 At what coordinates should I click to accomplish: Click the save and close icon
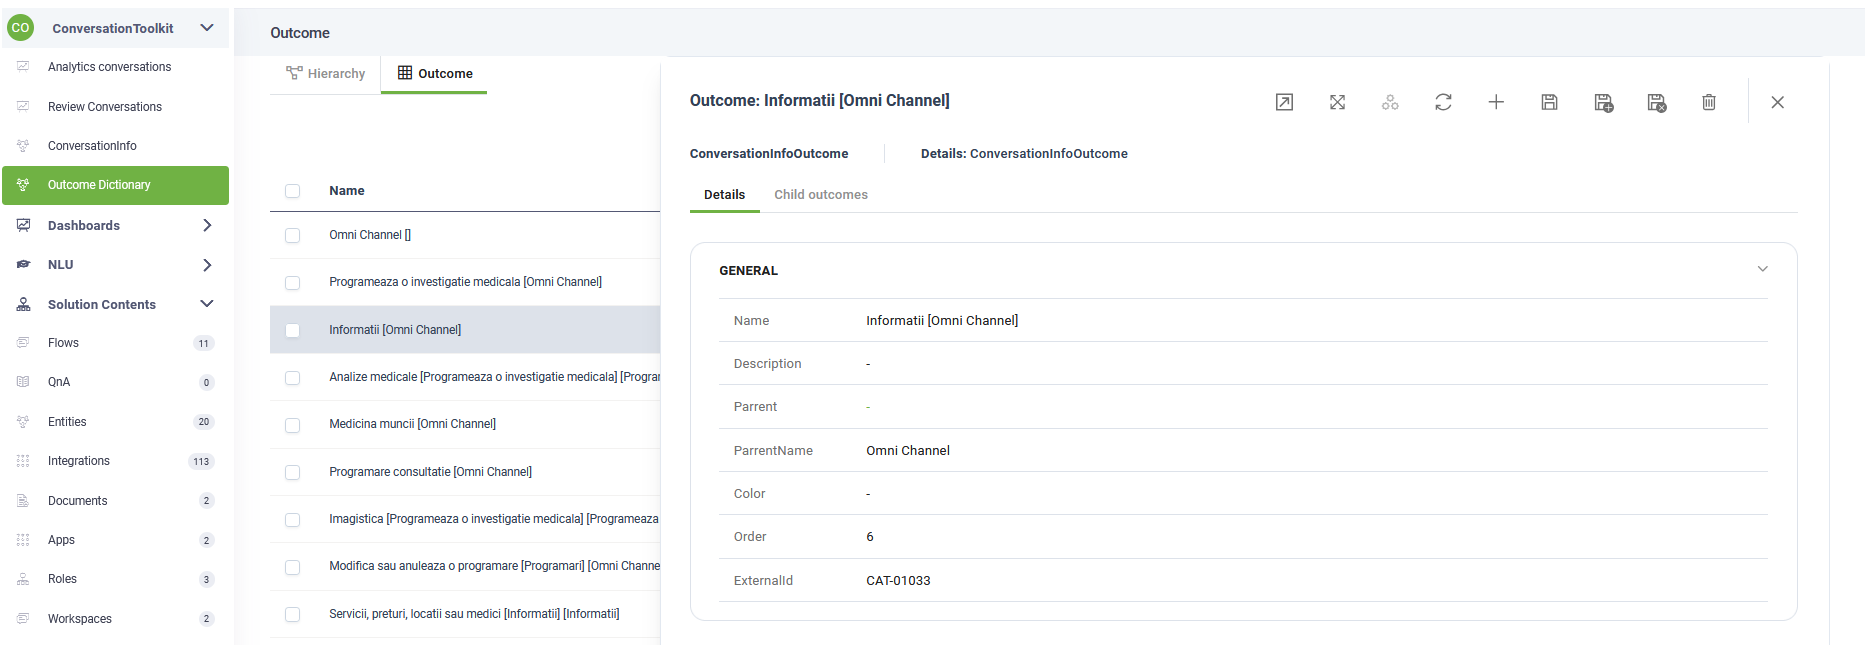[1656, 102]
